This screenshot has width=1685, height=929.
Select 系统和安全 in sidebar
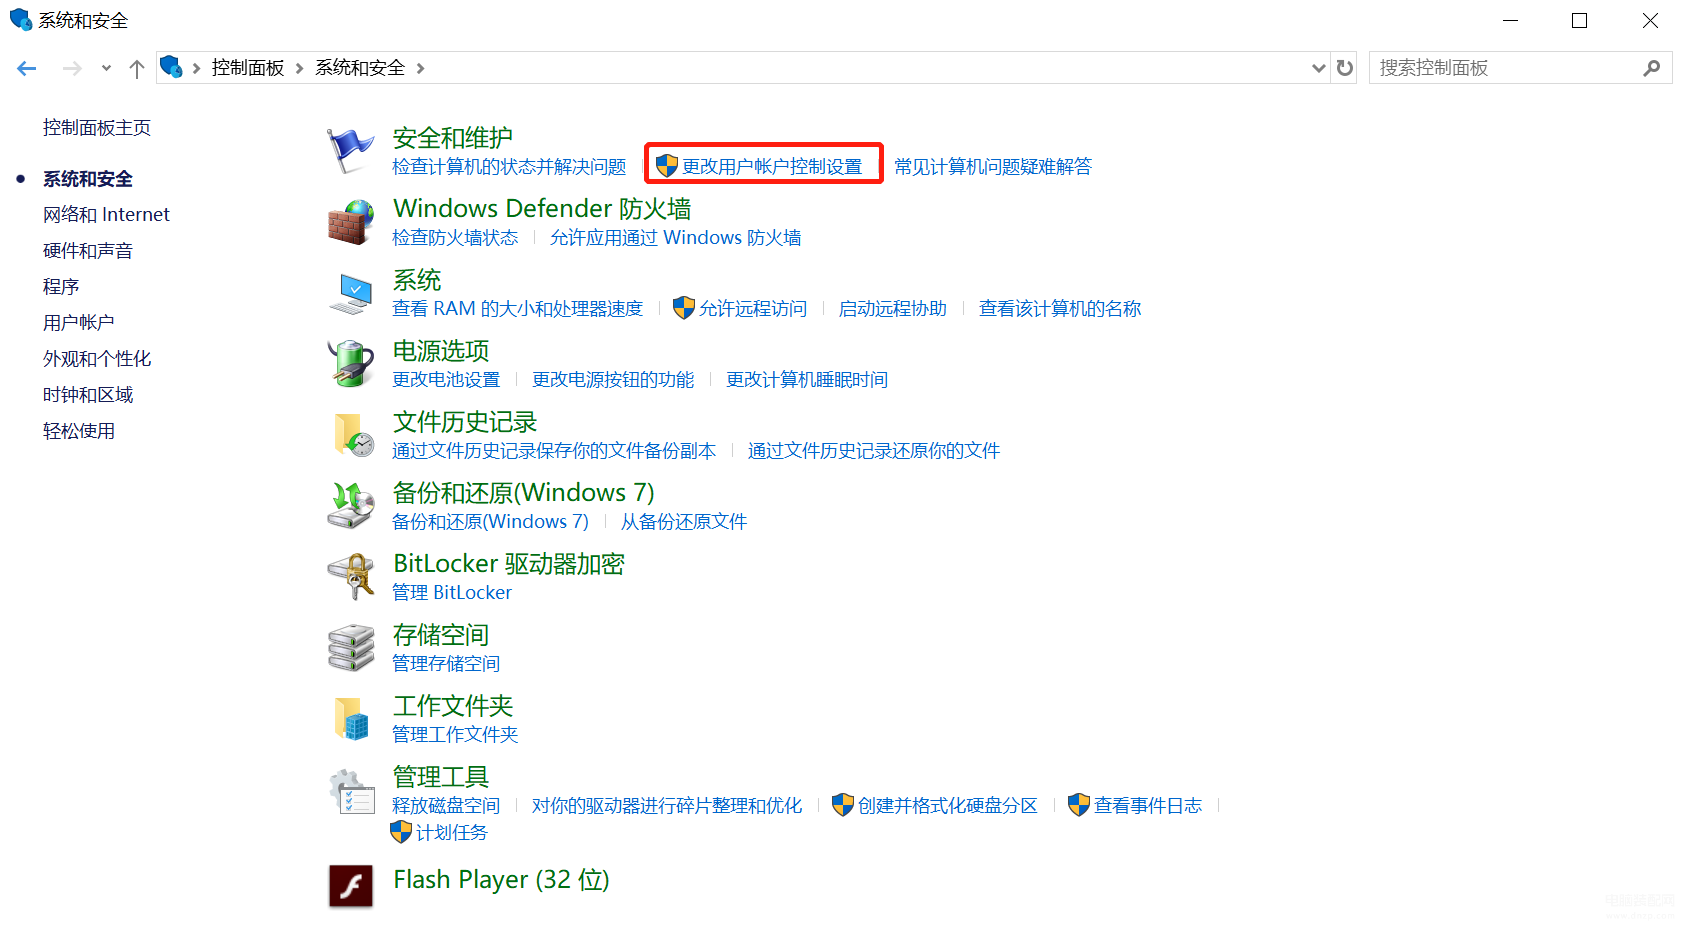(x=88, y=178)
